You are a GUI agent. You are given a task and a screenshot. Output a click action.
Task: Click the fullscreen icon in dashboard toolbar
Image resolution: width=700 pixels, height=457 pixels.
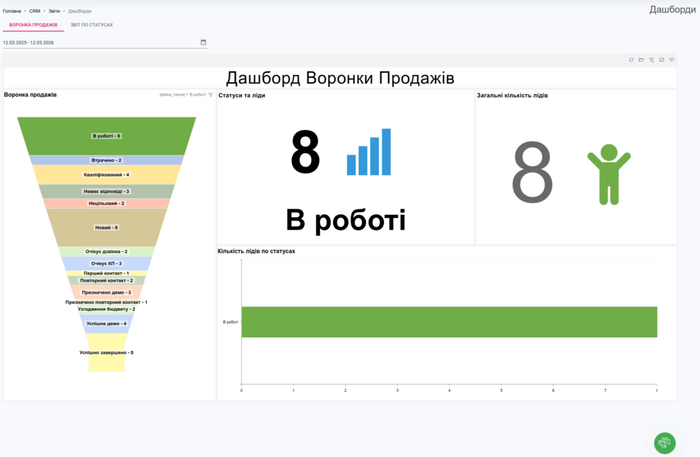point(661,60)
